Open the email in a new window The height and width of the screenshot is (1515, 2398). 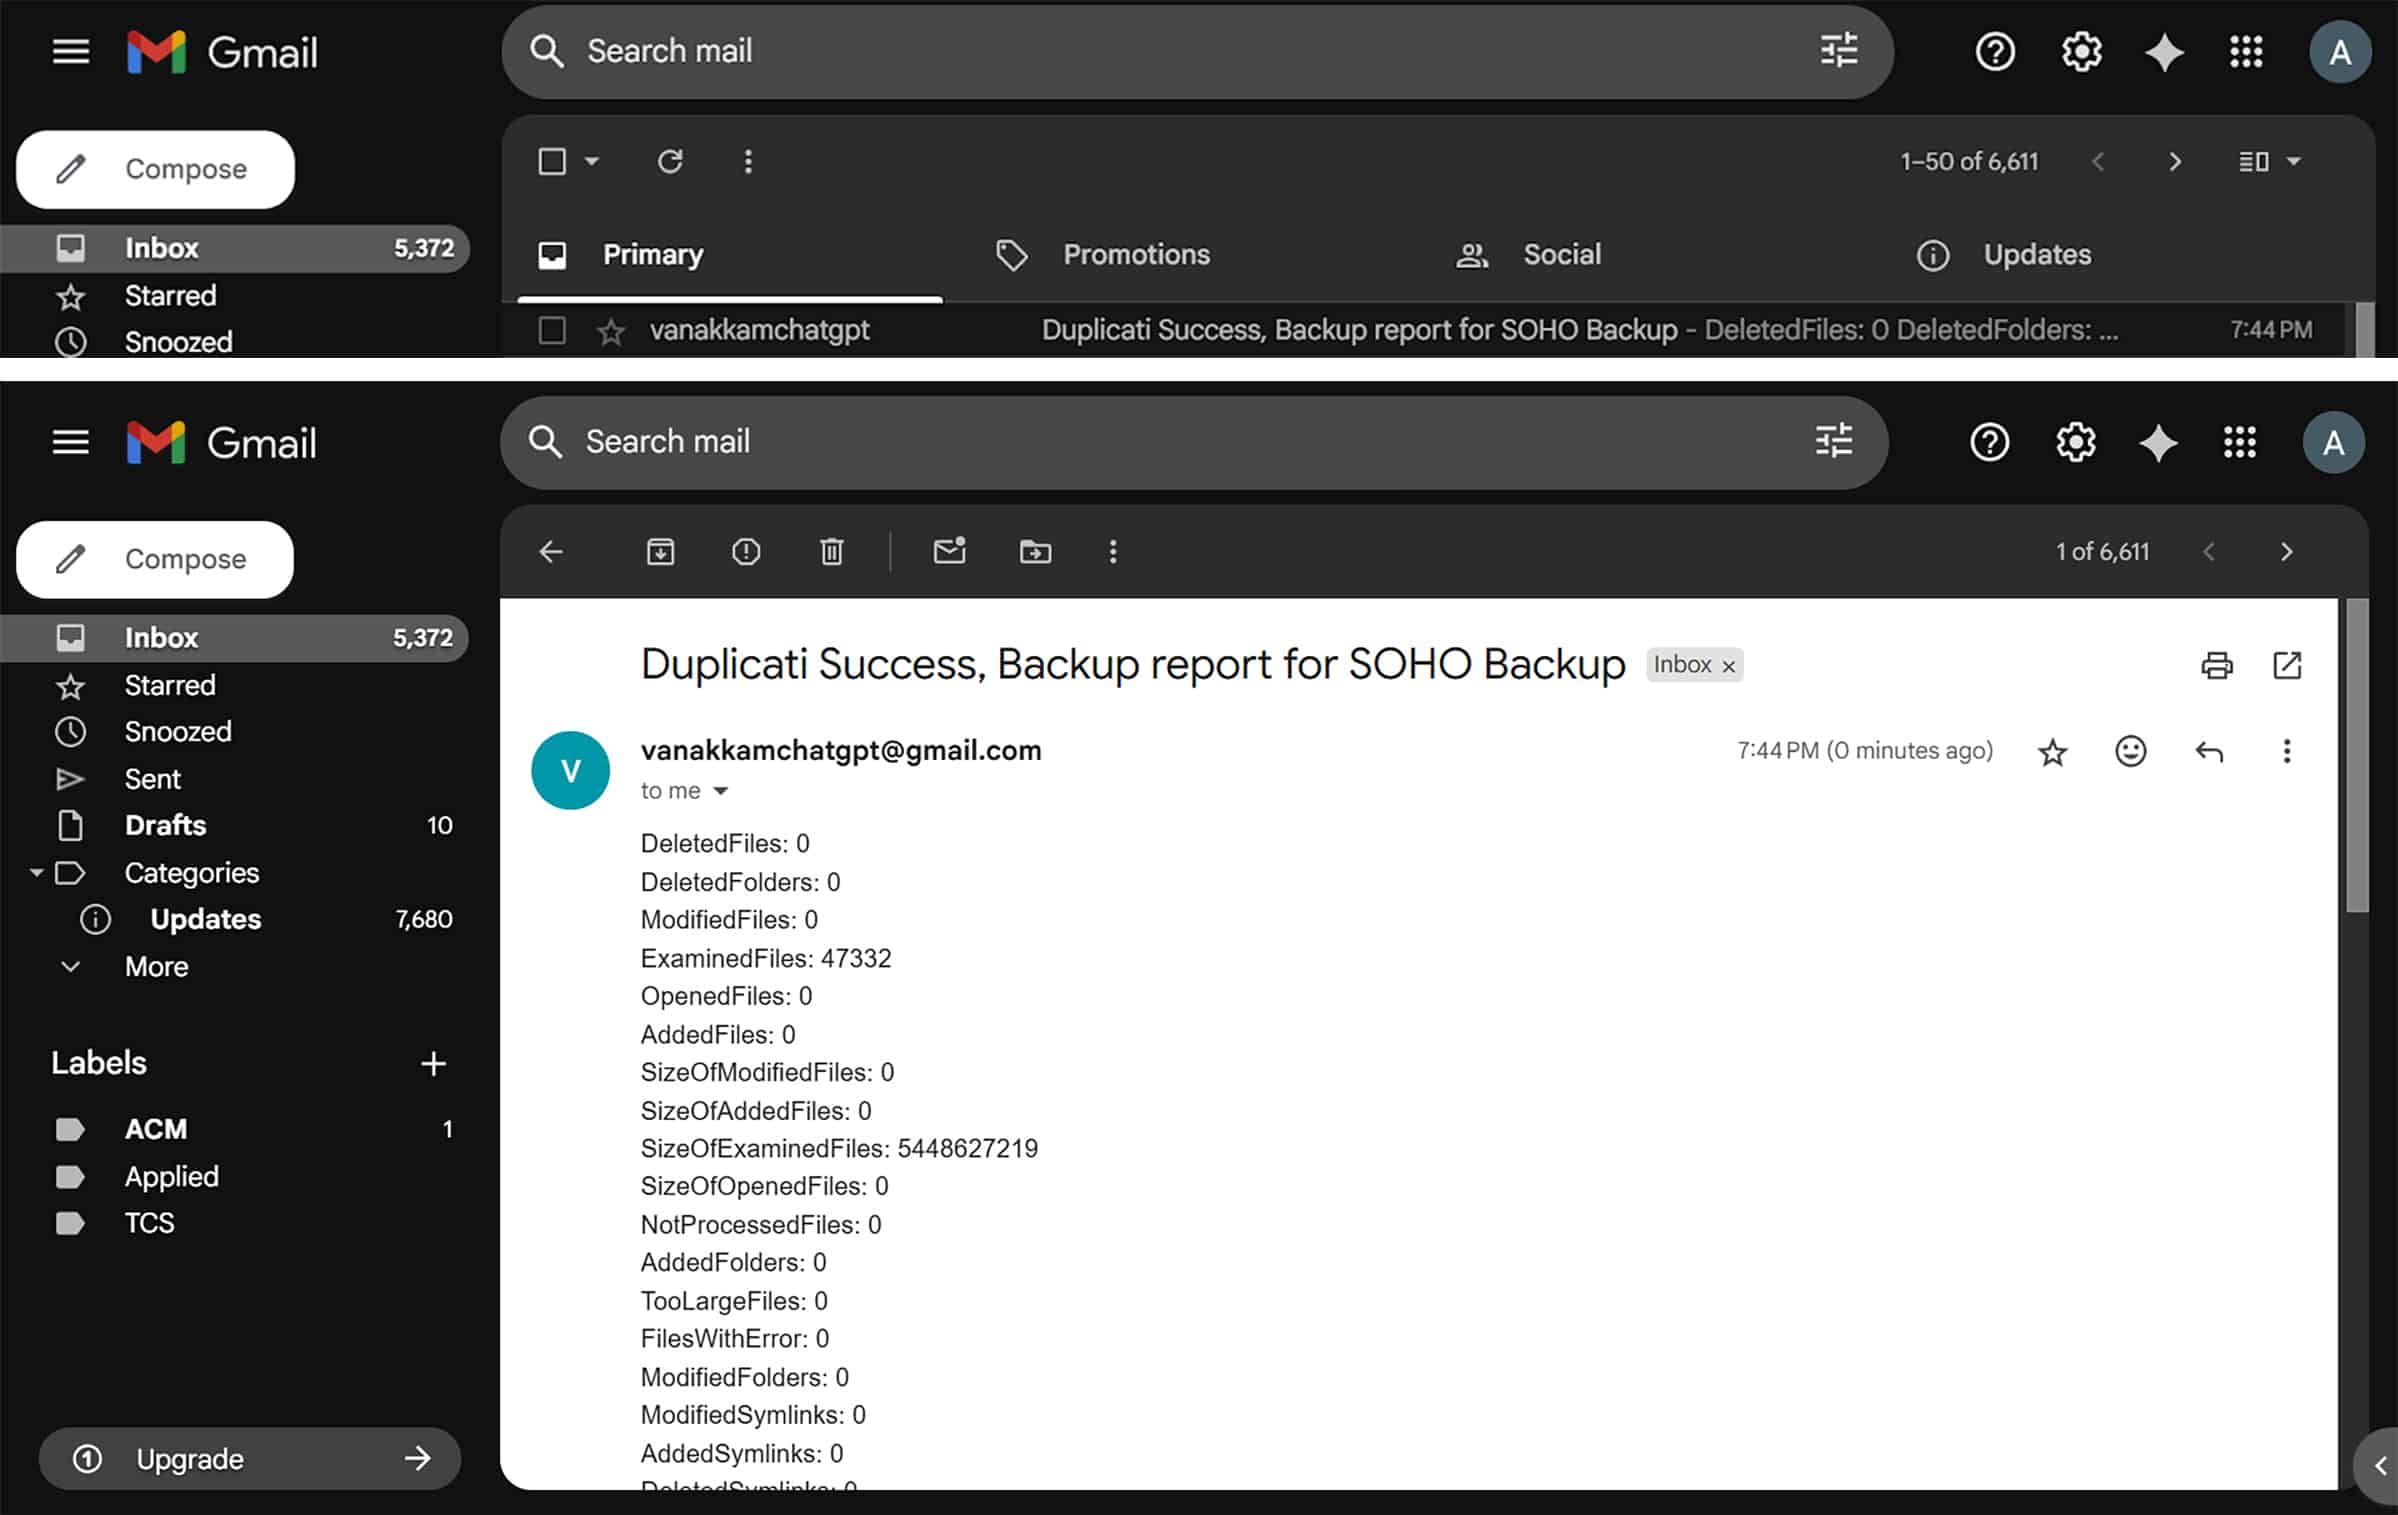click(x=2287, y=665)
